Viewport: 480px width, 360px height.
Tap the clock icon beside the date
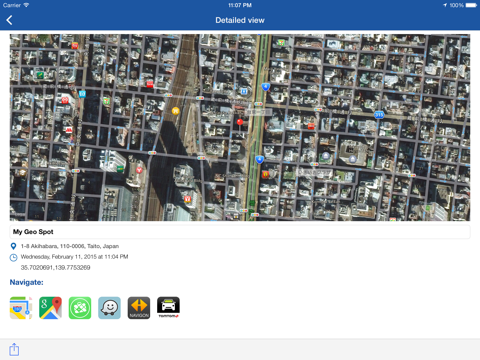coord(13,257)
